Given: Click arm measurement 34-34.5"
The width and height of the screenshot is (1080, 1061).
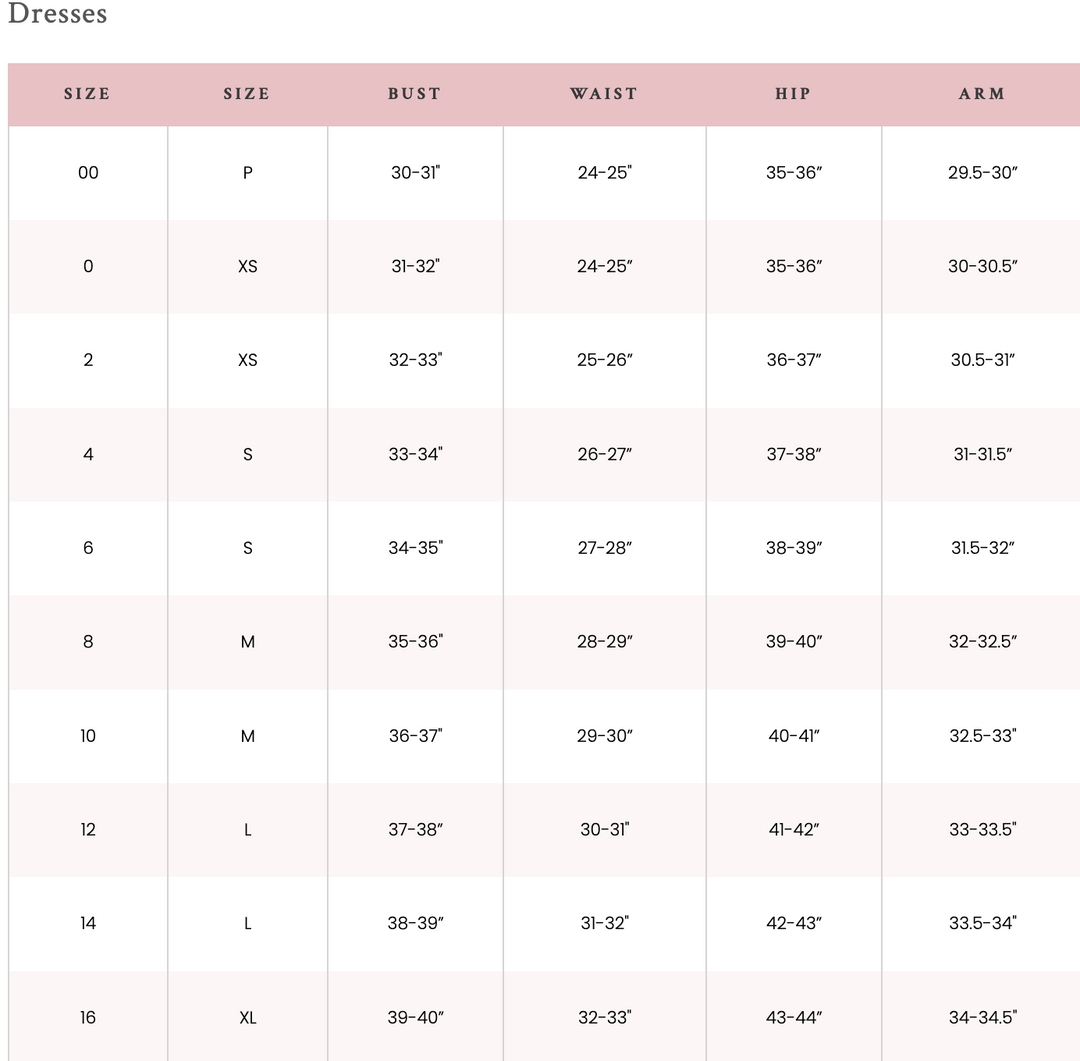Looking at the screenshot, I should [982, 1018].
